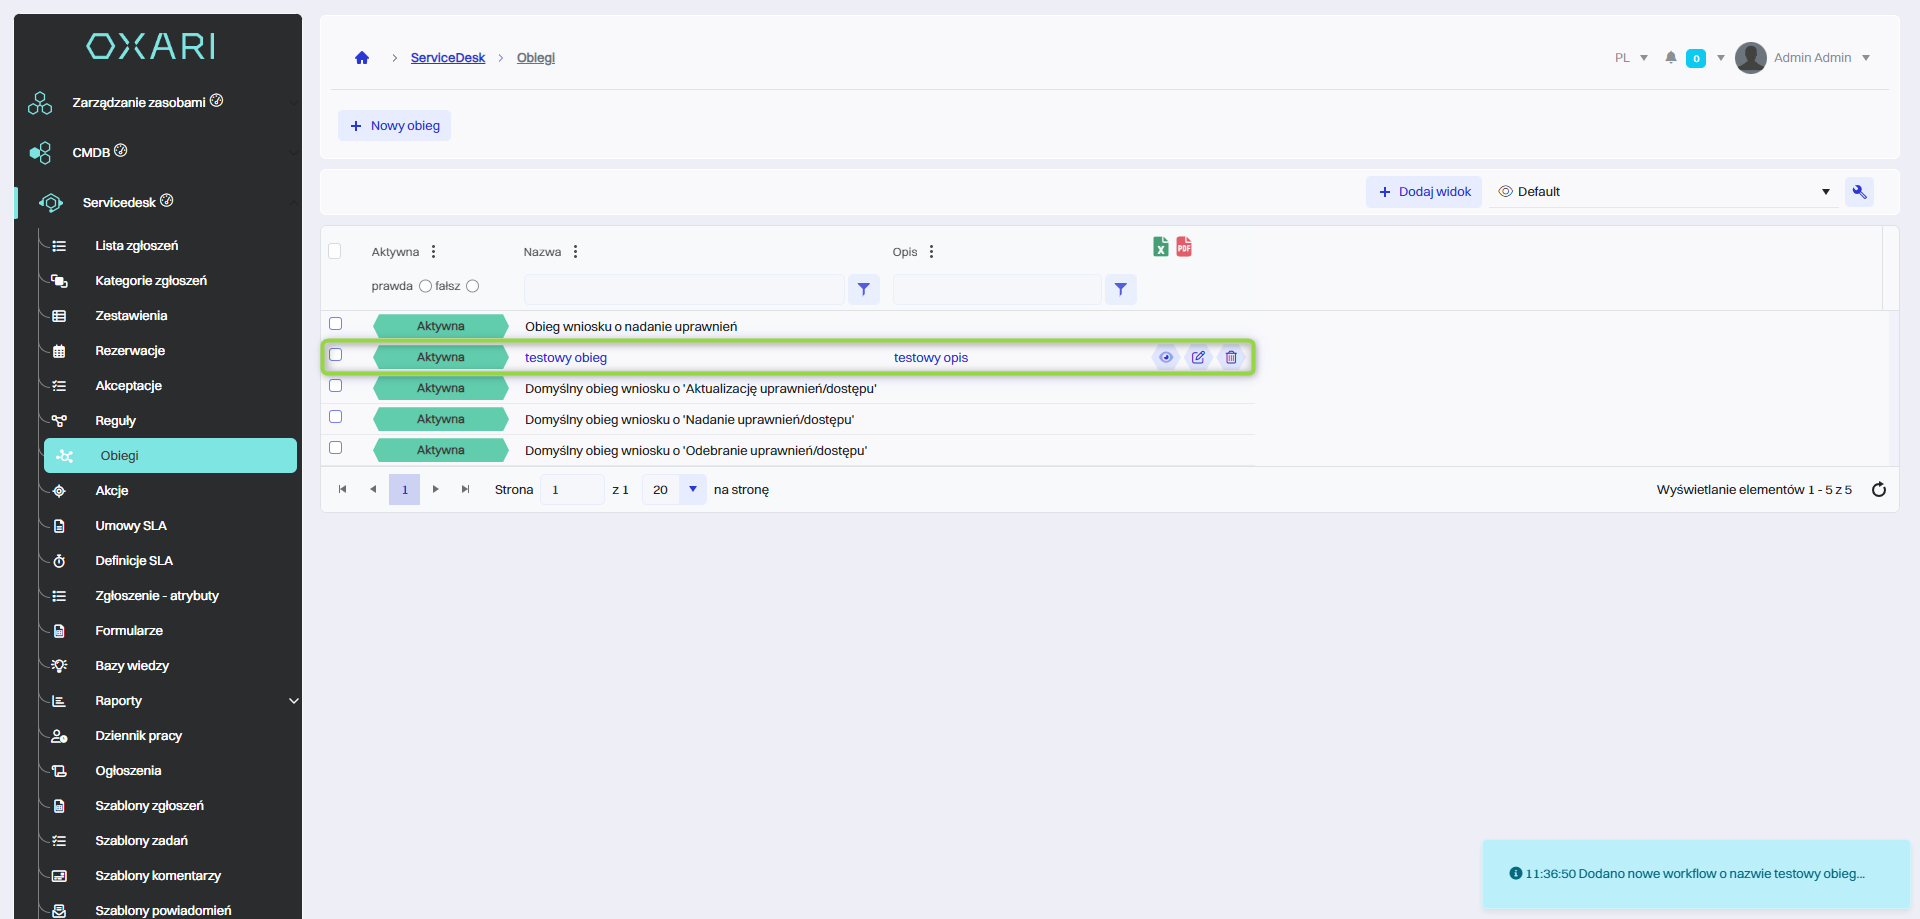The height and width of the screenshot is (919, 1920).
Task: Open Umowy SLA sidebar item
Action: point(131,526)
